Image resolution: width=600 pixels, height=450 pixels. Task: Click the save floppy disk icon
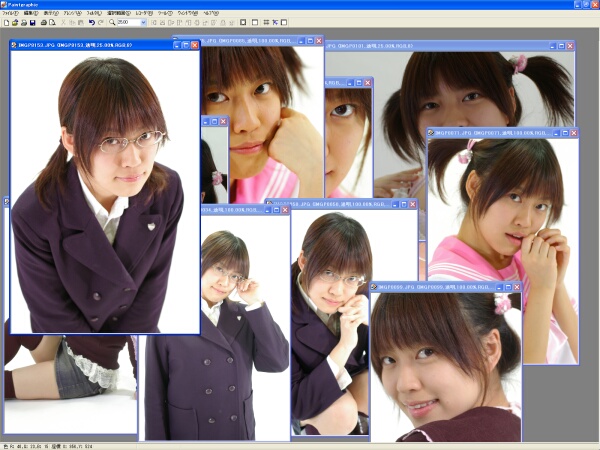[33, 23]
